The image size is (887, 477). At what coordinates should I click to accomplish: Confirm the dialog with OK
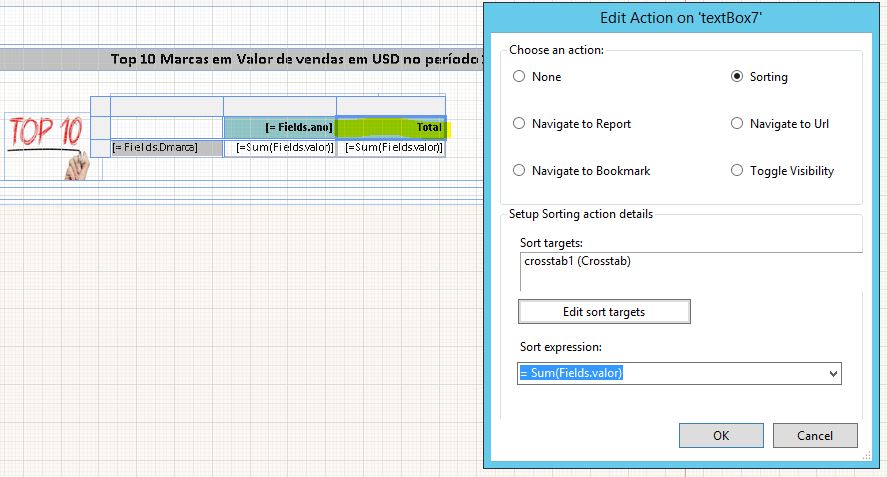click(721, 435)
